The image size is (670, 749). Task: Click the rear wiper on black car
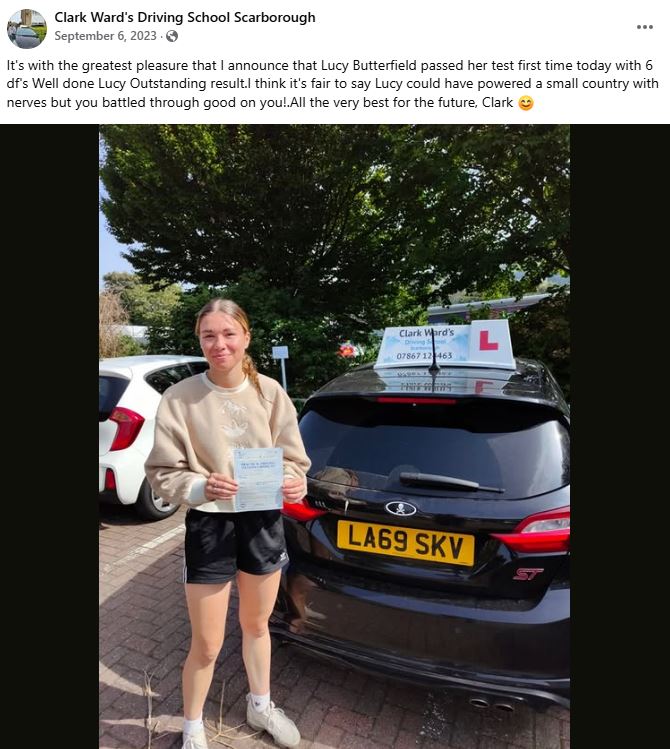click(x=450, y=482)
